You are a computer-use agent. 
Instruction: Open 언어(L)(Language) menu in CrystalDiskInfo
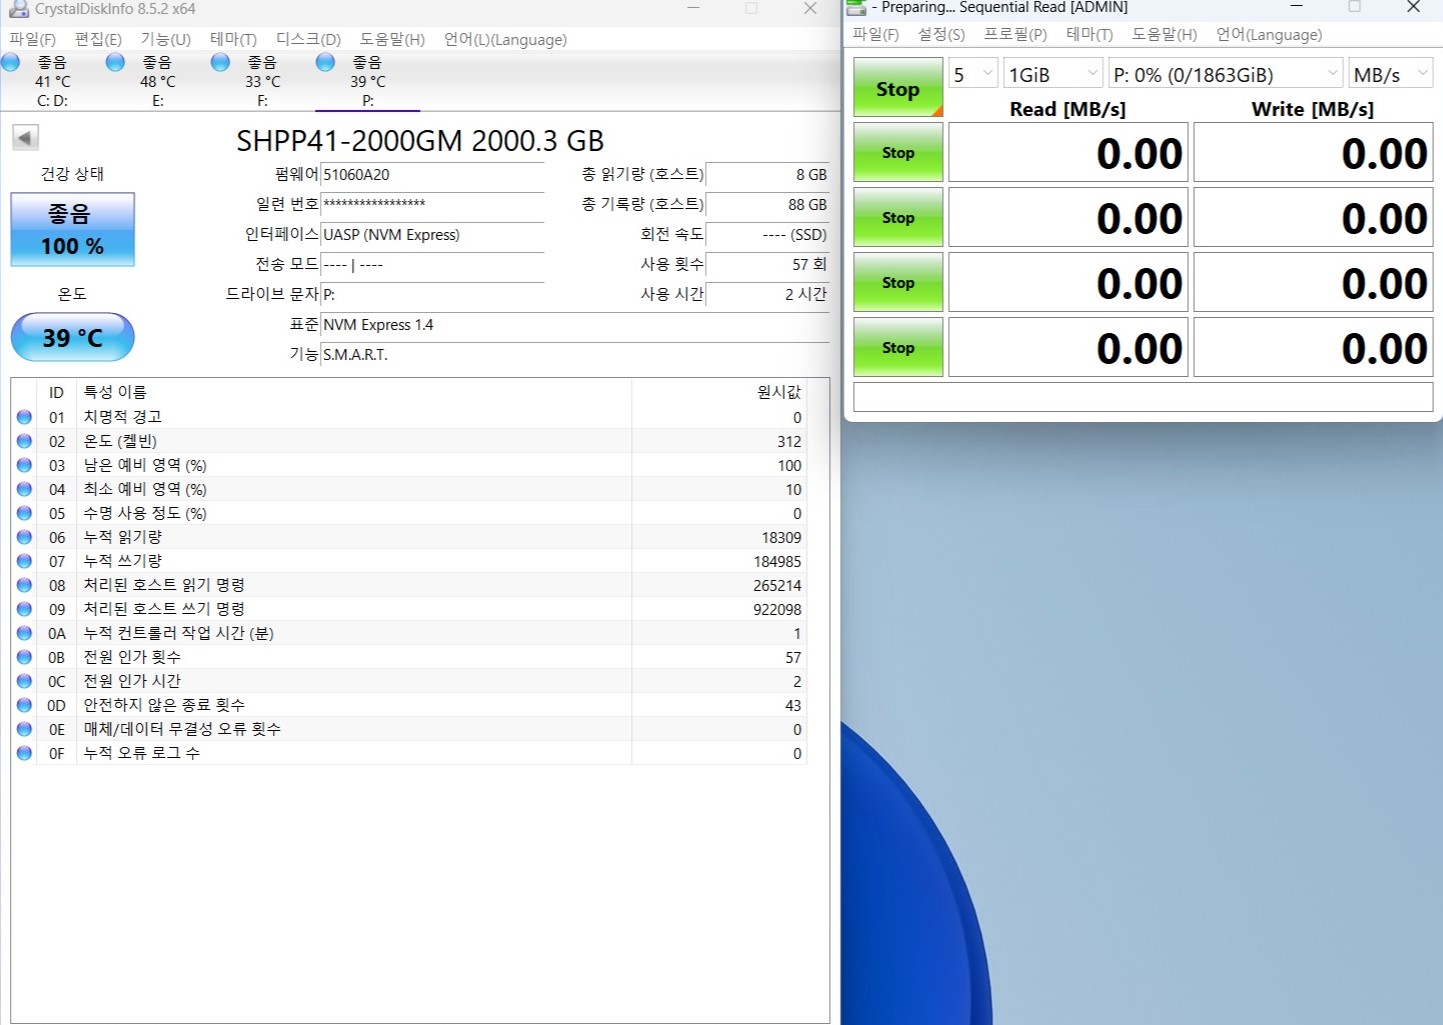click(505, 39)
